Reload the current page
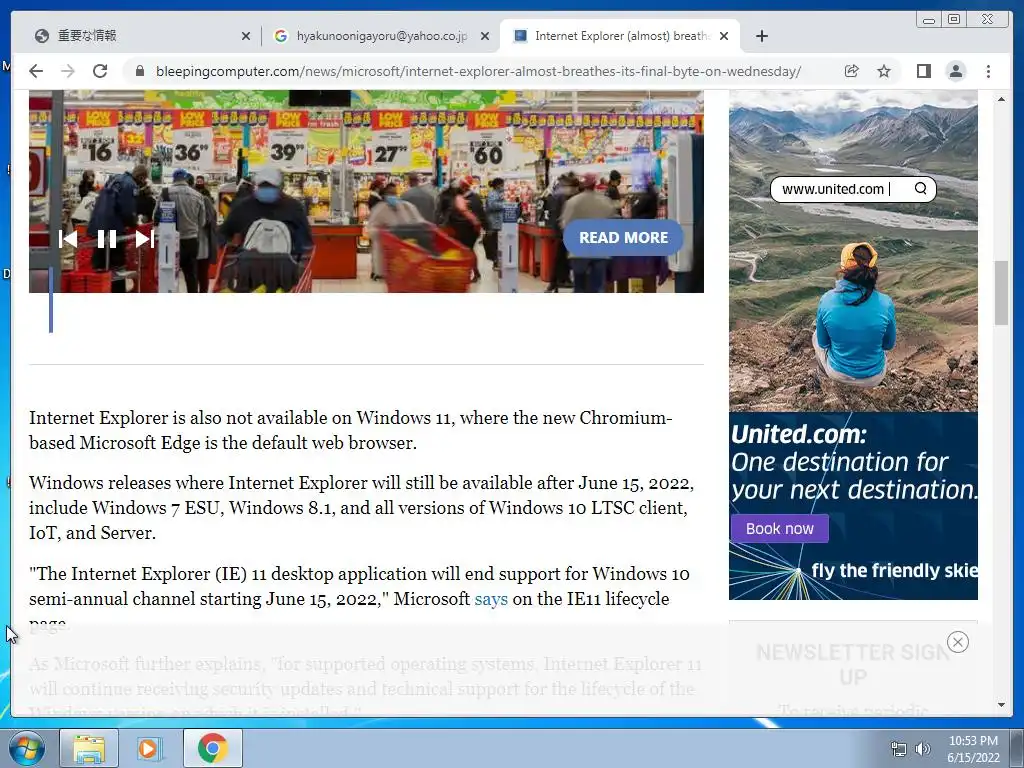 point(100,71)
